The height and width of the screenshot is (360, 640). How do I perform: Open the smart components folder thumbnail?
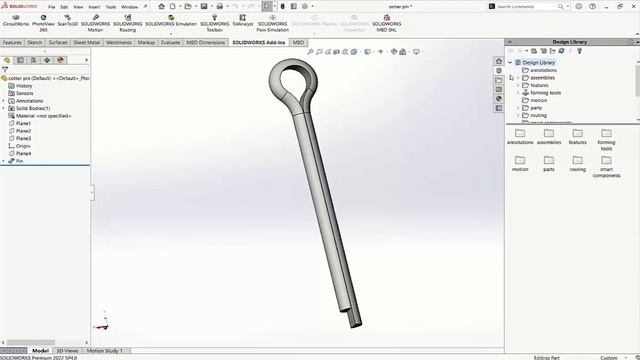tap(607, 167)
